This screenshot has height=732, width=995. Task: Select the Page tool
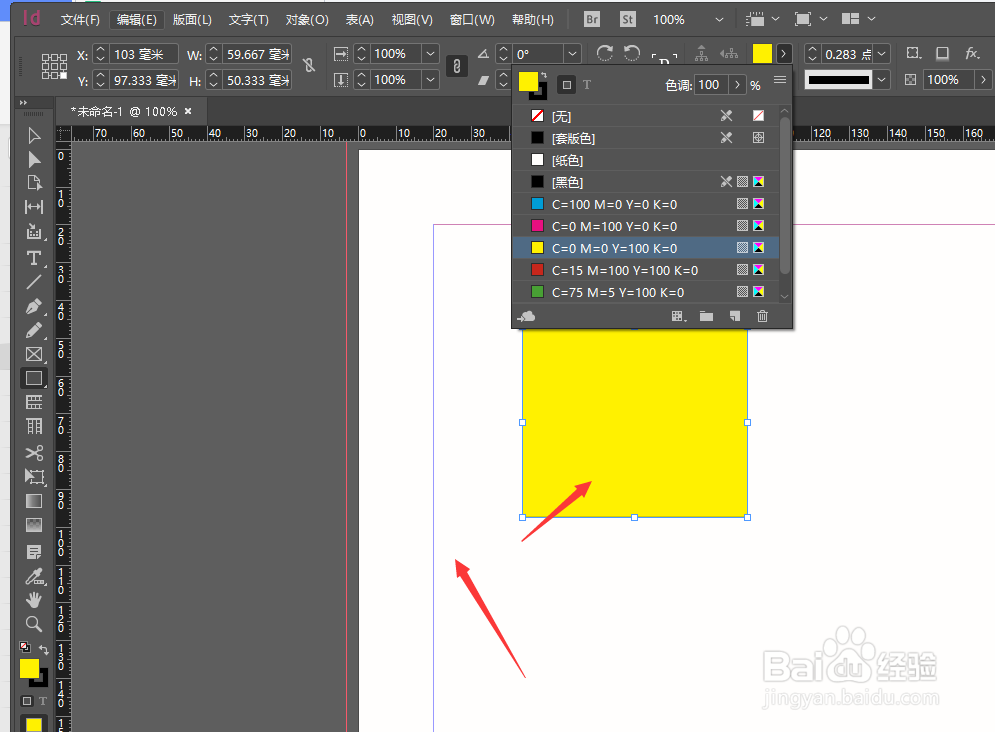[34, 183]
